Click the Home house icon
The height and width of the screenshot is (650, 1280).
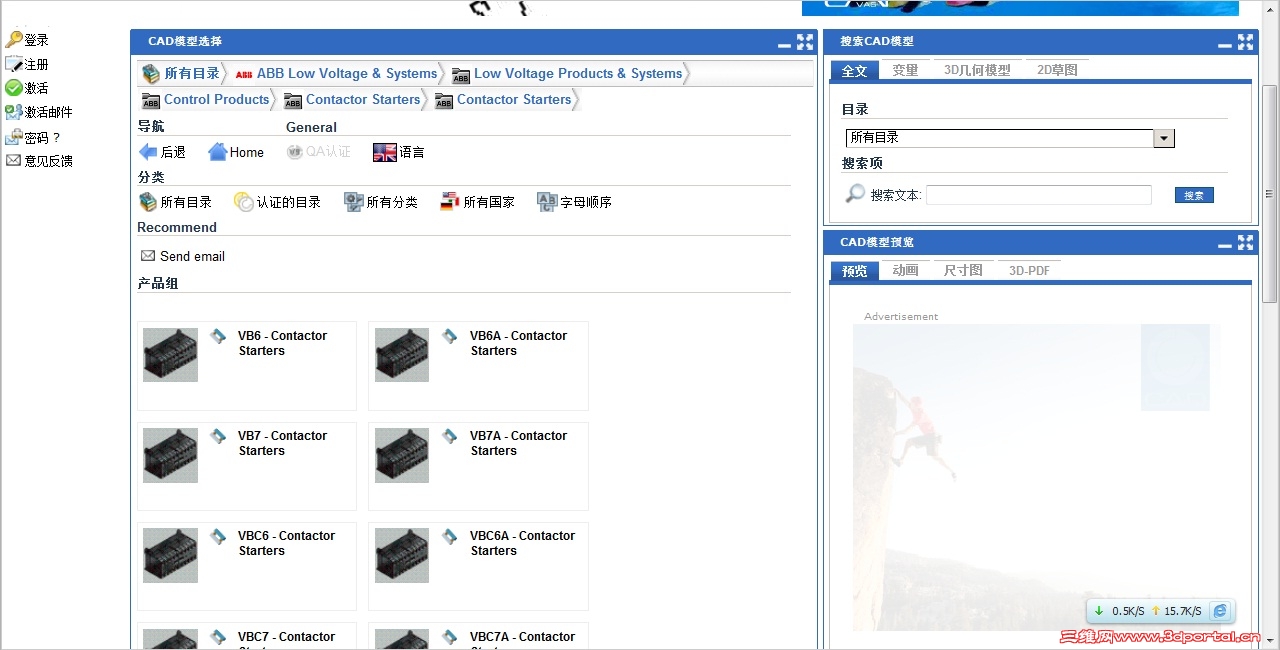pos(217,152)
